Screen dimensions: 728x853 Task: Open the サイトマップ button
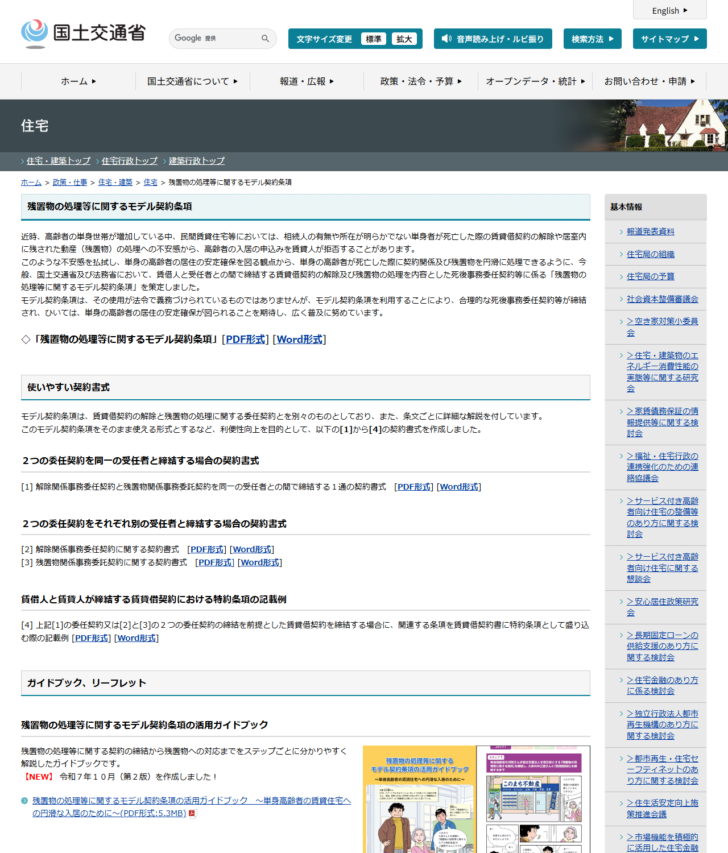pyautogui.click(x=670, y=39)
